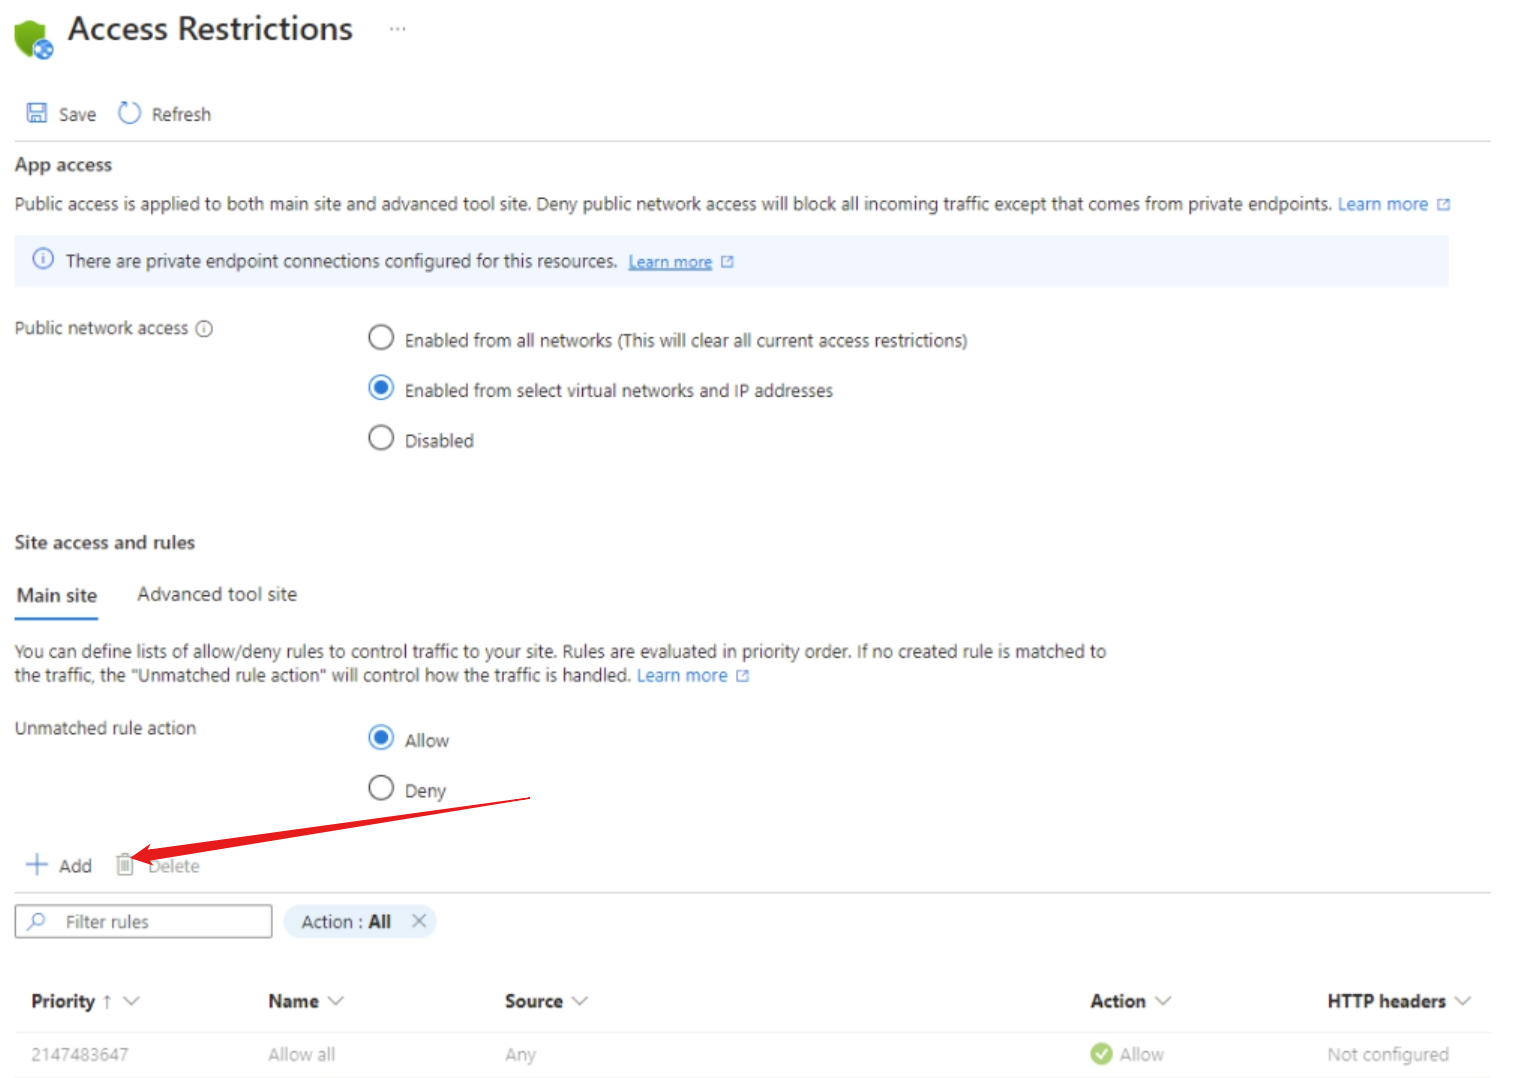Open the HTTP headers column dropdown
The height and width of the screenshot is (1078, 1519).
coord(1463,1001)
